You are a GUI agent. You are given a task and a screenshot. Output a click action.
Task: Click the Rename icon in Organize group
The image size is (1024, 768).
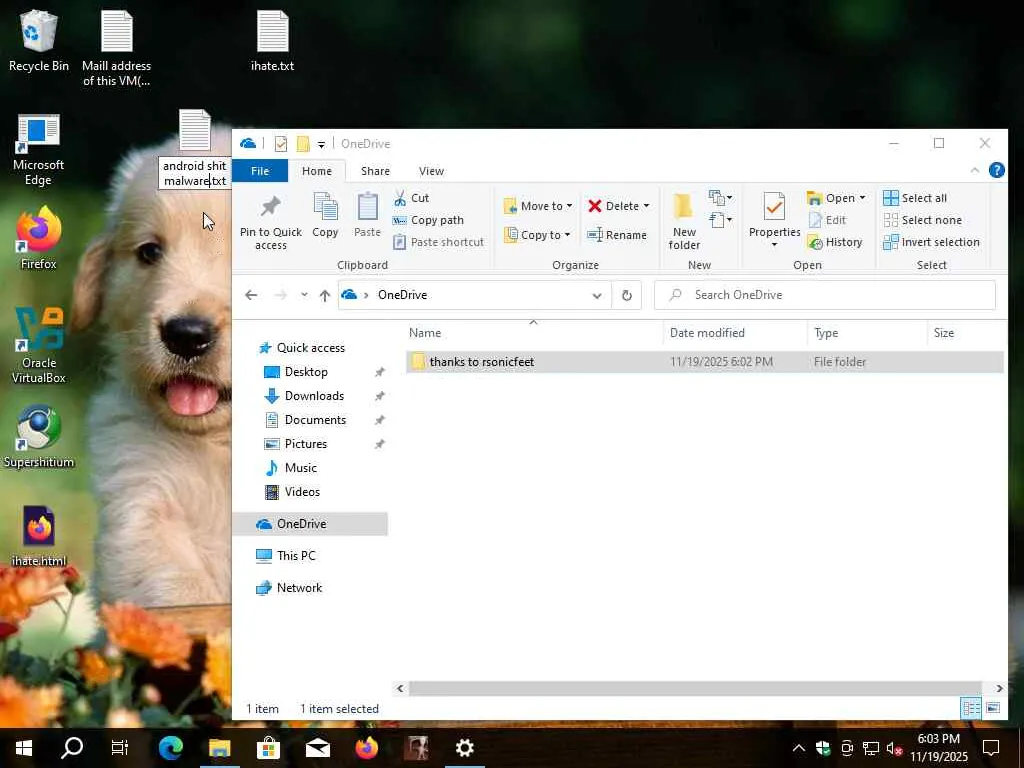coord(595,235)
